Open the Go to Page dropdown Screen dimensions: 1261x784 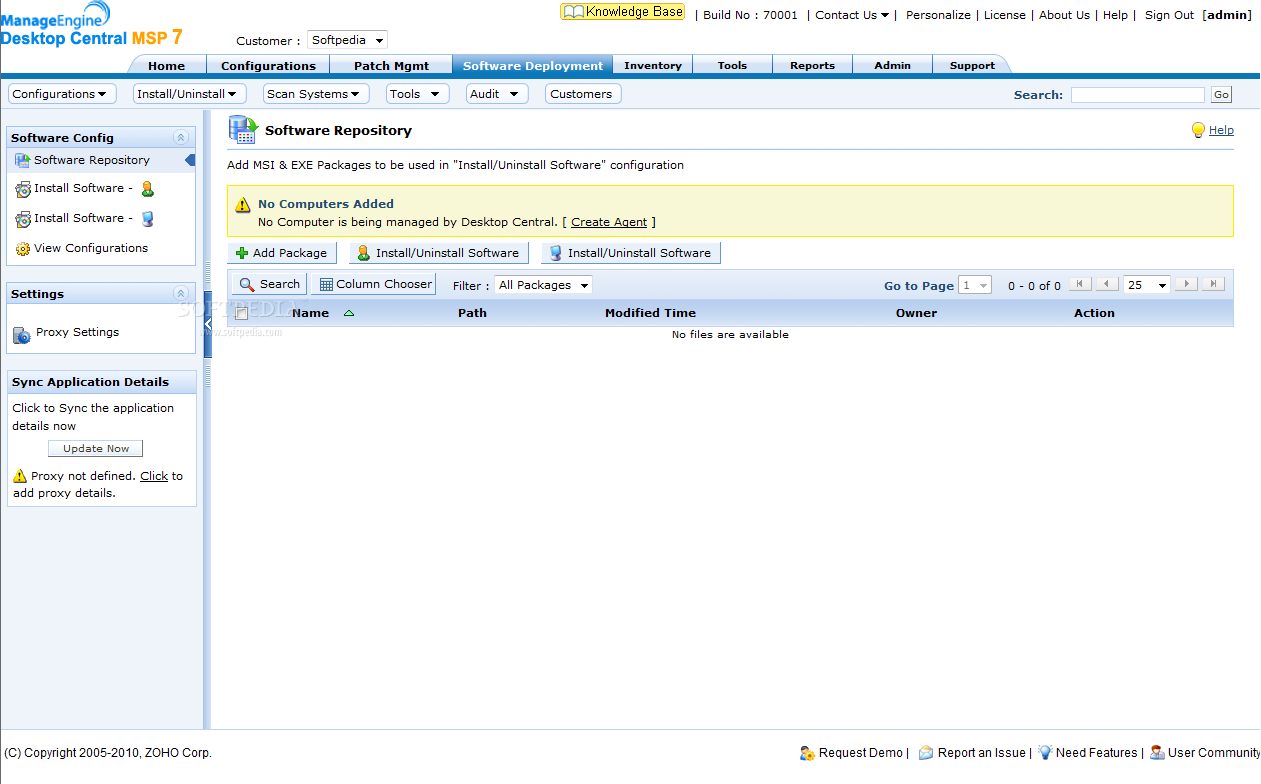975,285
